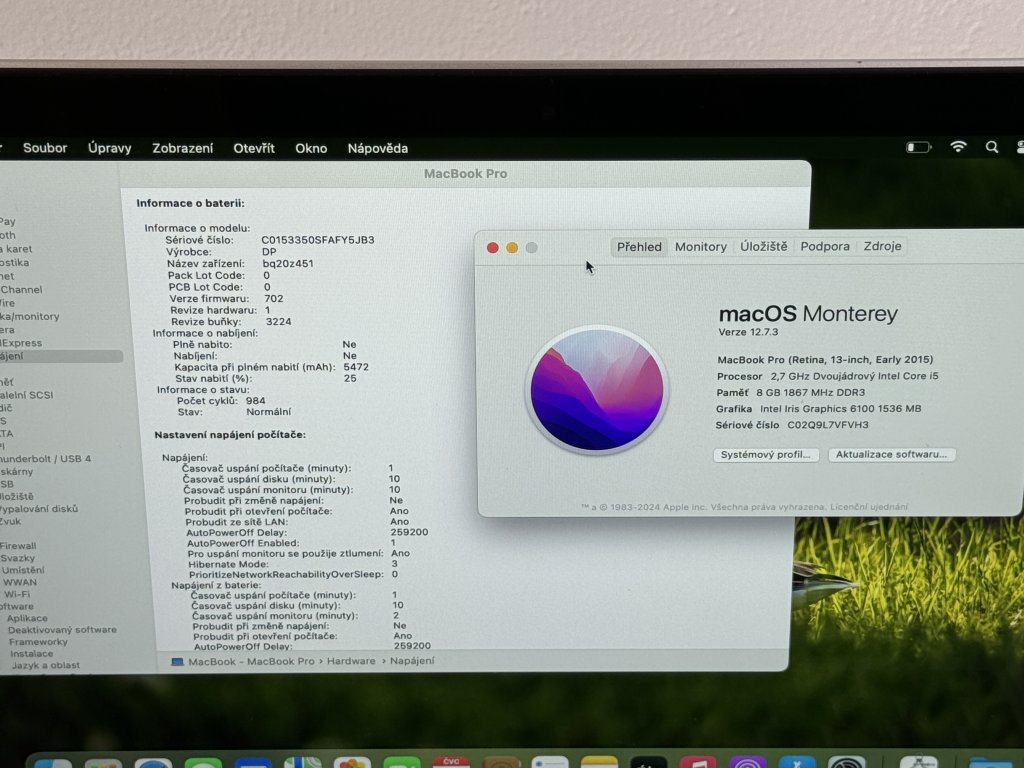
Task: Select Grafika/monitory entry in sidebar
Action: point(30,316)
